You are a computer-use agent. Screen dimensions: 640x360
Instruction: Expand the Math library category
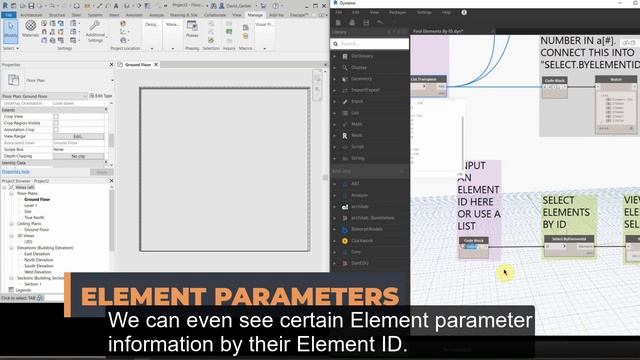[x=335, y=124]
